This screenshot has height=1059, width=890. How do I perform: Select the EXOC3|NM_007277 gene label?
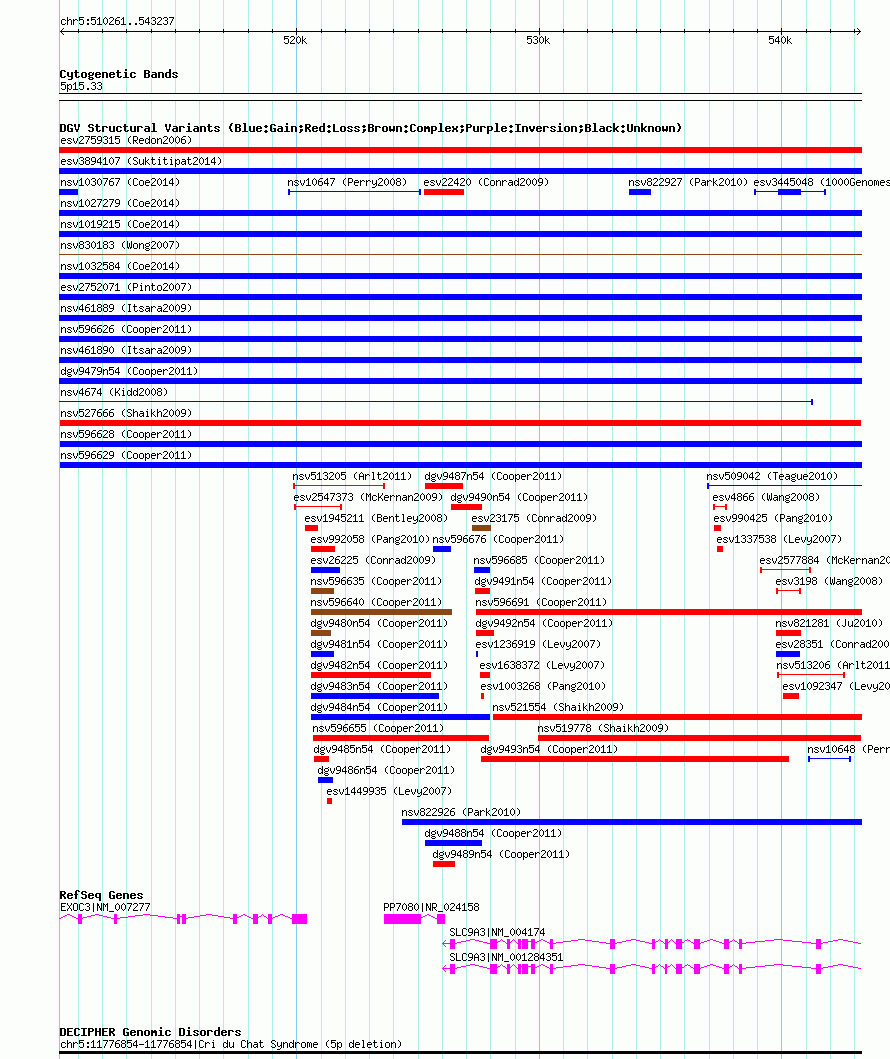(x=105, y=908)
